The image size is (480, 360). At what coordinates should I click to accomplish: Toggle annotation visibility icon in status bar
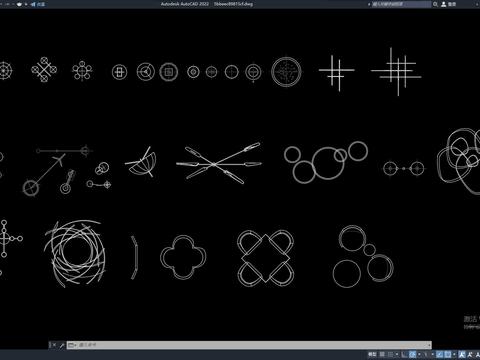[x=462, y=354]
